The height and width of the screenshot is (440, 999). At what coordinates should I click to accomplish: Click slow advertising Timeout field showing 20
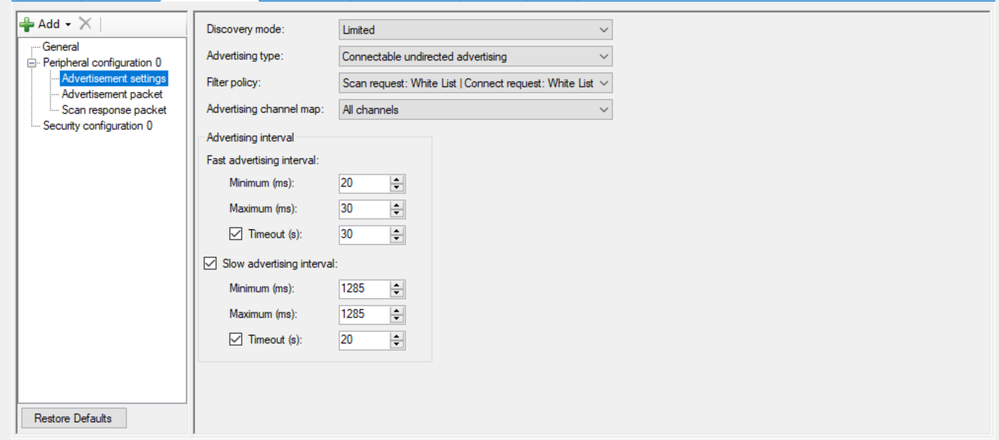(364, 340)
